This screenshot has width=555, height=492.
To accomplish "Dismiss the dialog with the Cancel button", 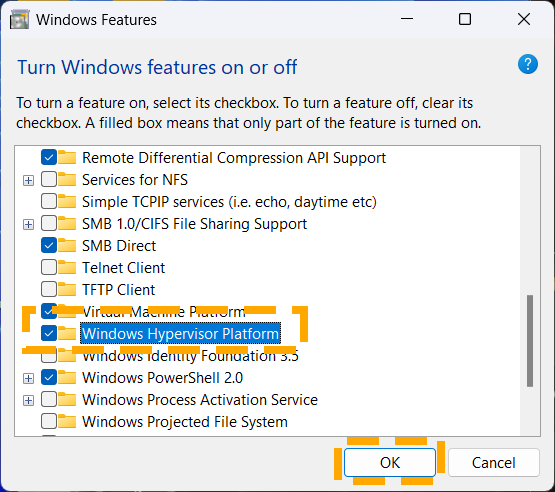I will [494, 463].
